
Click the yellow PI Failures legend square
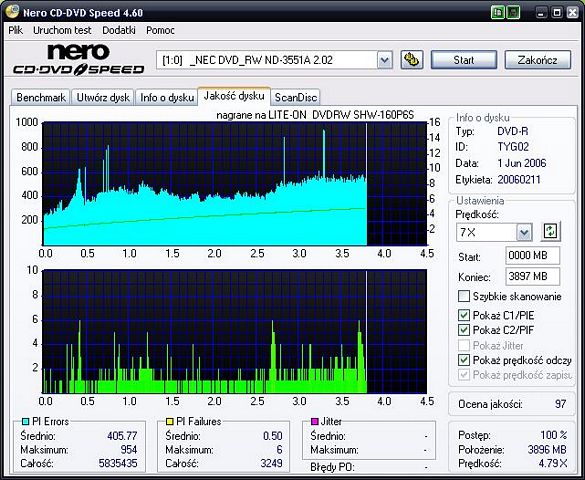click(169, 422)
